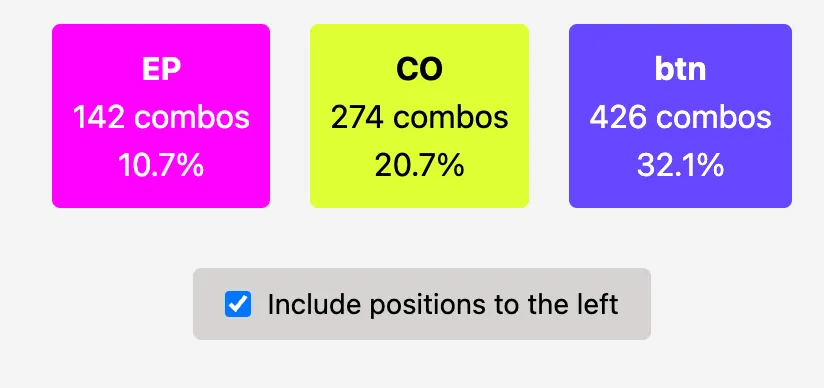Click the white checkmark icon in blue box
Image resolution: width=824 pixels, height=388 pixels.
(x=238, y=304)
